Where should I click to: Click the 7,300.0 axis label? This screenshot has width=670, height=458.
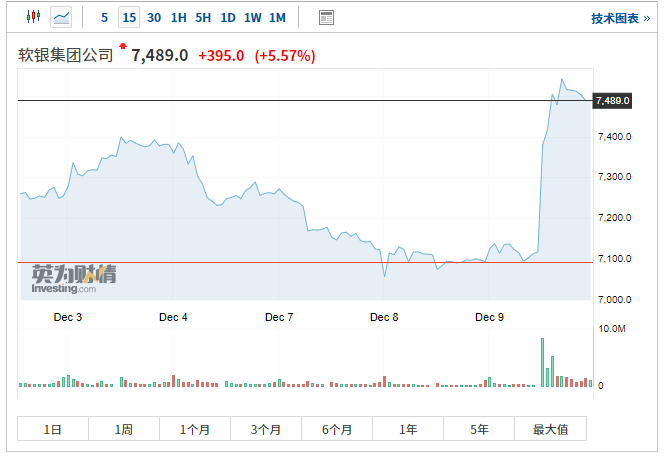point(614,176)
